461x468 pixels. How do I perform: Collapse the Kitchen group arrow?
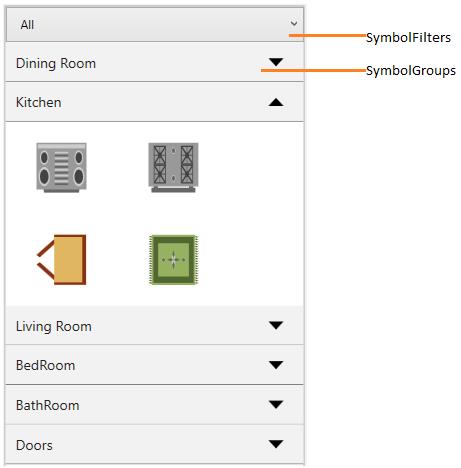point(276,102)
